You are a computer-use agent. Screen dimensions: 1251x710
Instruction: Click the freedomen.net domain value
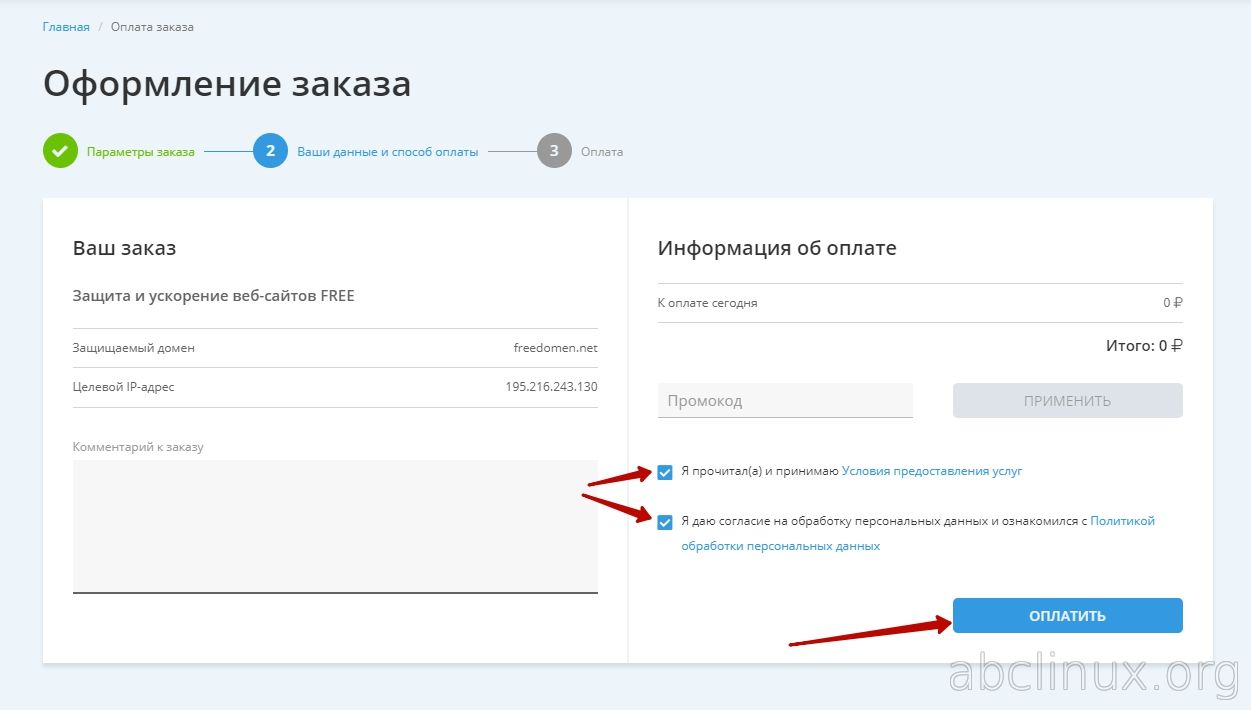(x=555, y=348)
